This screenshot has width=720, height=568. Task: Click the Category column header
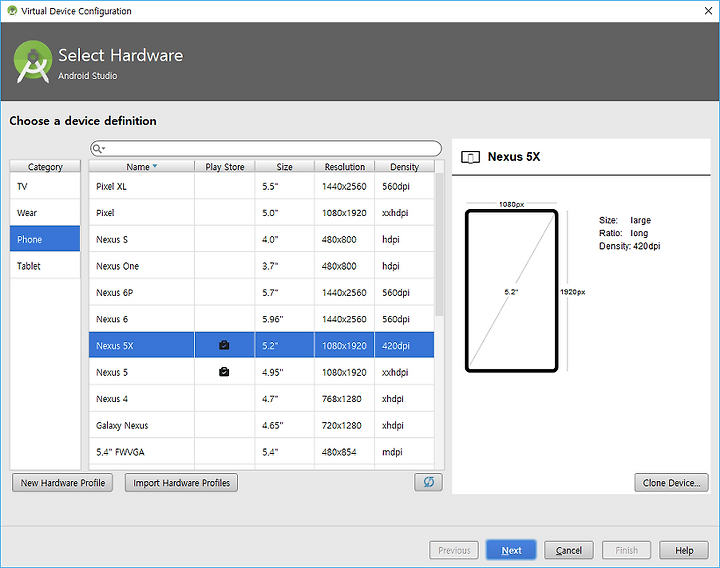click(45, 167)
